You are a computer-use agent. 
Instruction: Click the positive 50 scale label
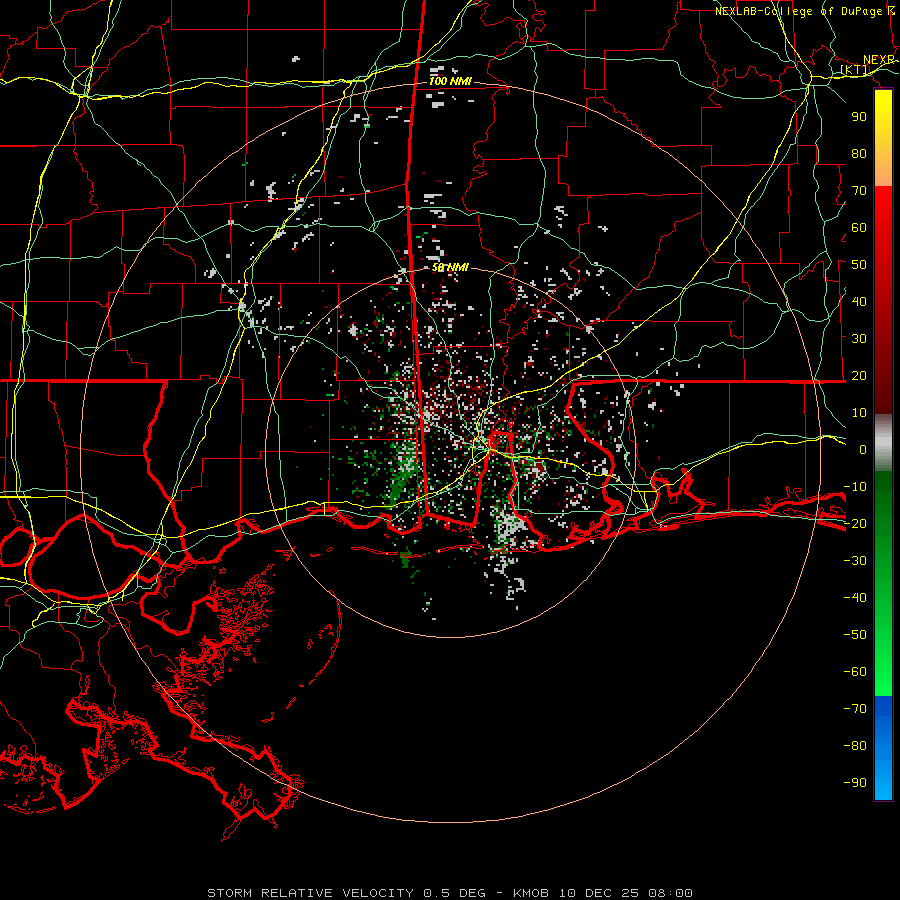point(859,265)
